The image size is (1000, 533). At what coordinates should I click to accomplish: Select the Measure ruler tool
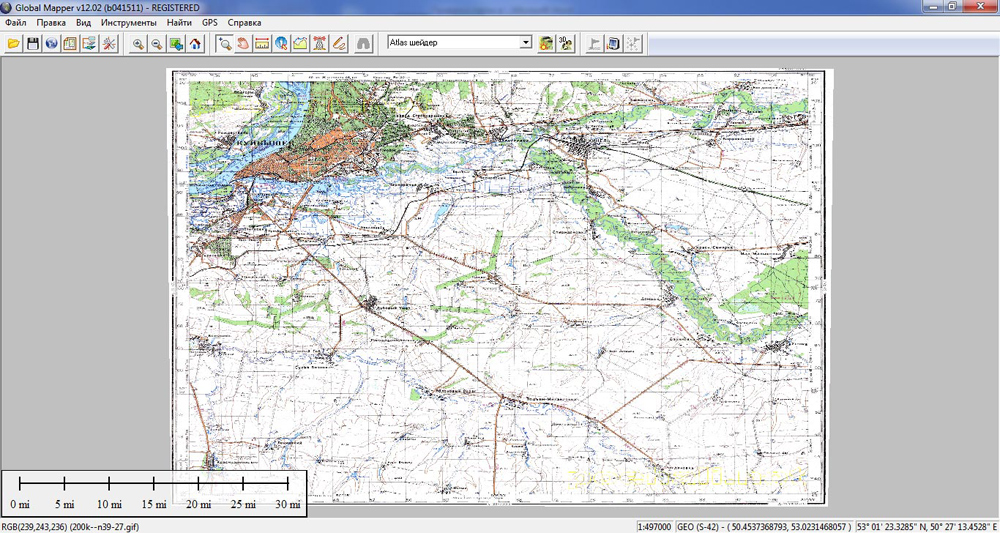262,43
